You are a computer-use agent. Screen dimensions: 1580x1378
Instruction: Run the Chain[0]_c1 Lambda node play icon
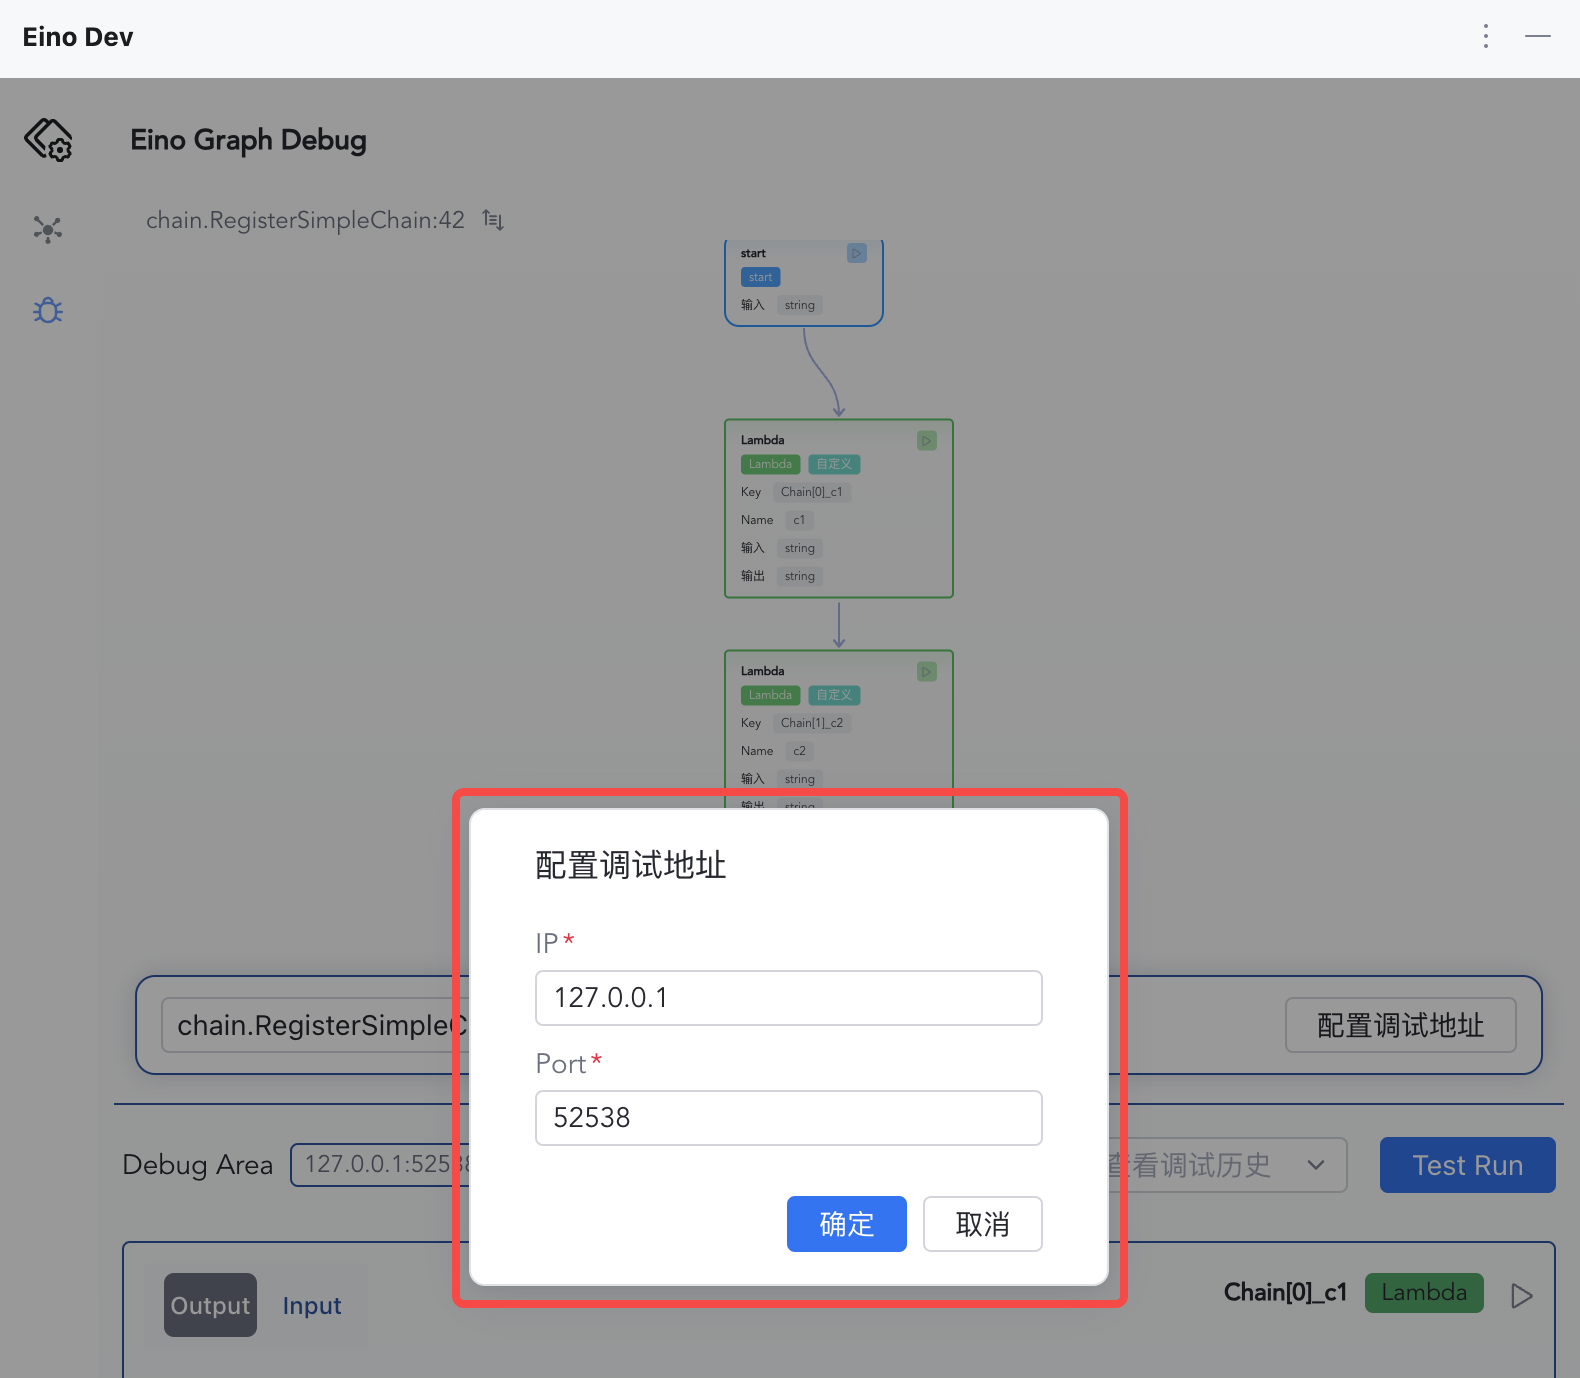[x=927, y=440]
